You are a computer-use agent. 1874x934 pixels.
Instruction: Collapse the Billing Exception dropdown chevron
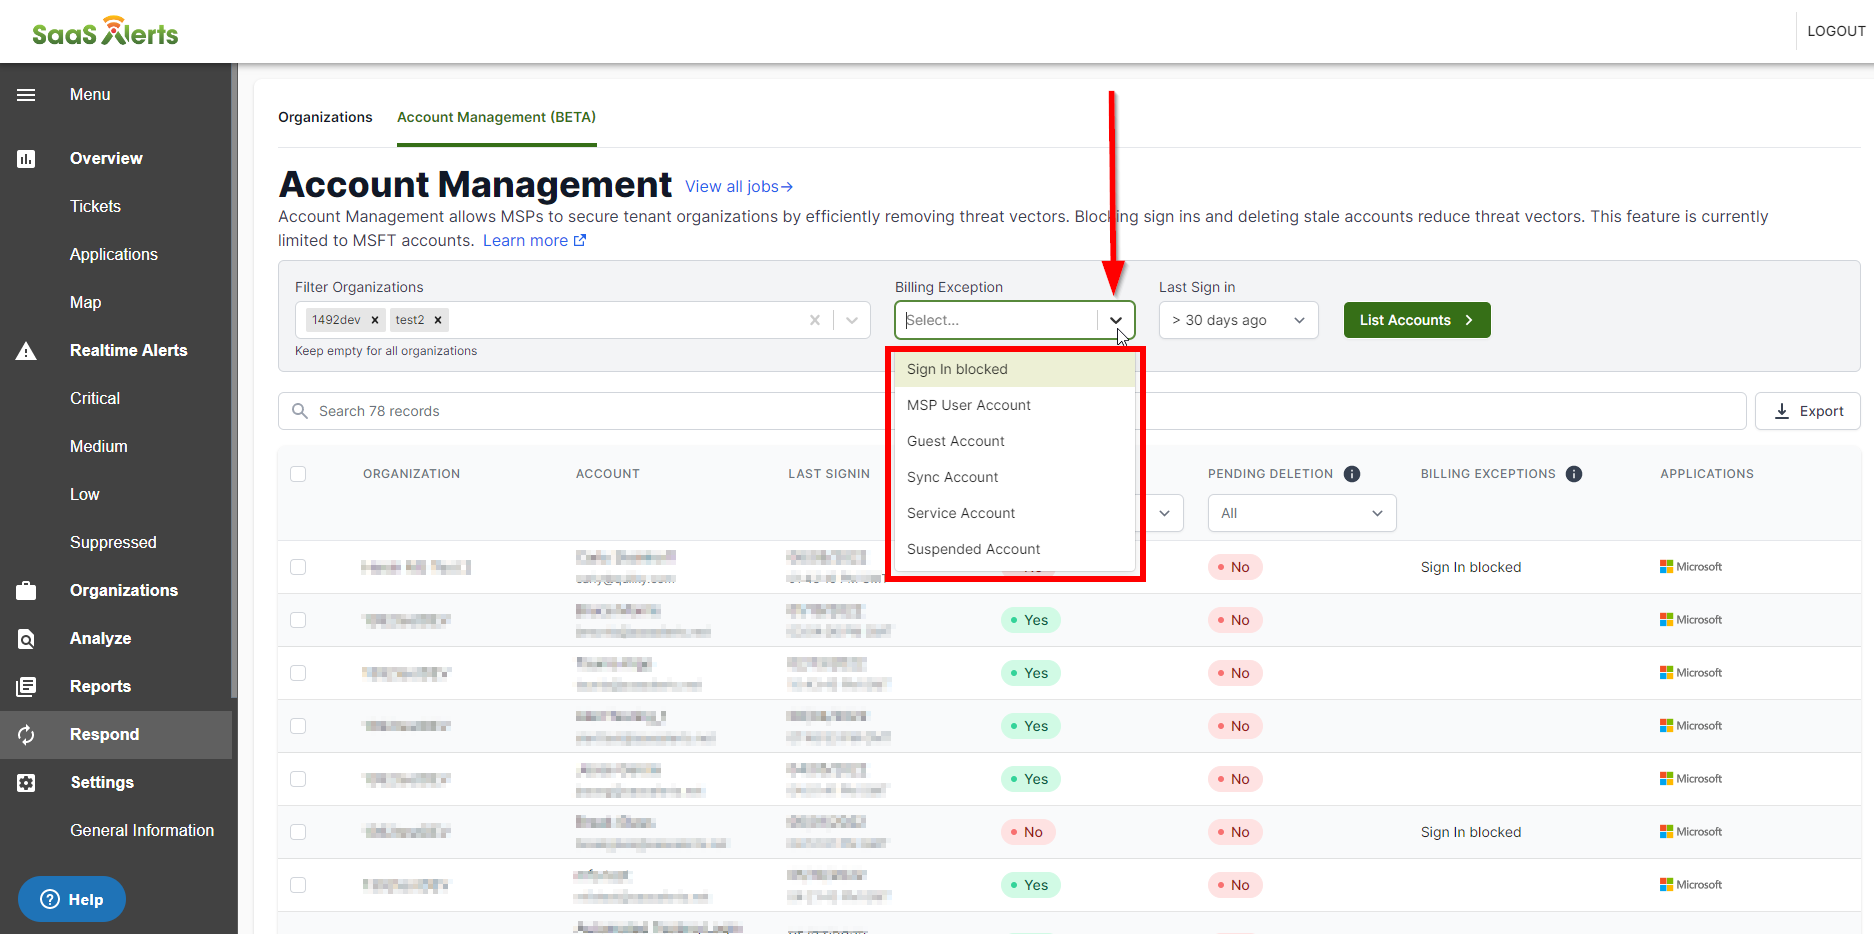point(1116,320)
